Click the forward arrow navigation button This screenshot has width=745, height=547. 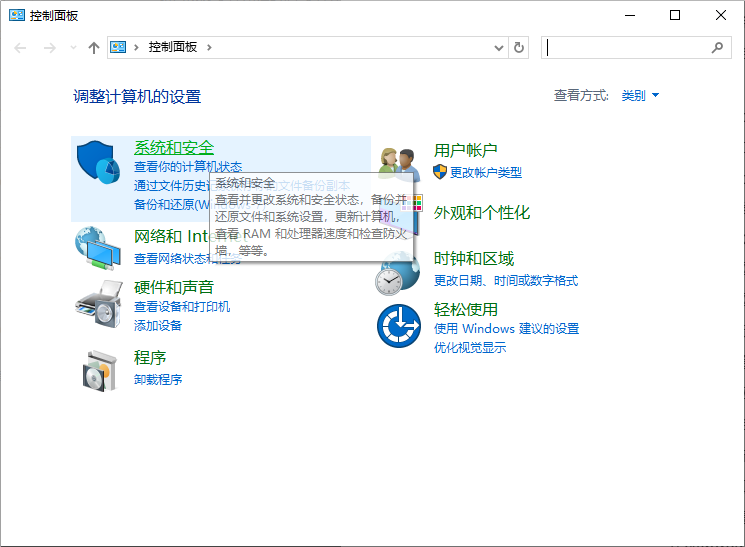49,48
